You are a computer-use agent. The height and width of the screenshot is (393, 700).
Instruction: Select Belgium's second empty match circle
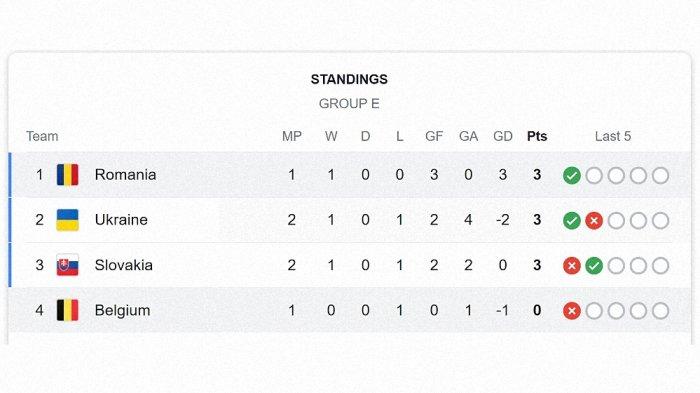click(x=616, y=311)
